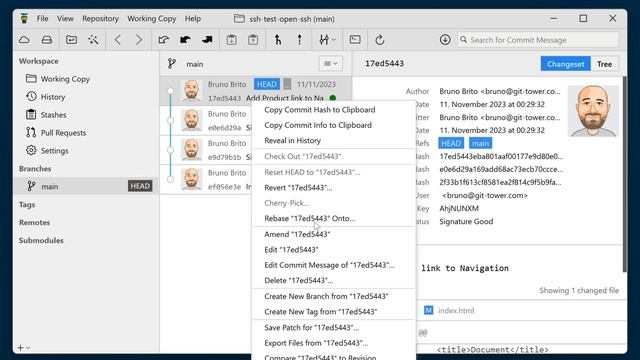Open the Git-Flow toolbar dropdown

coord(327,40)
